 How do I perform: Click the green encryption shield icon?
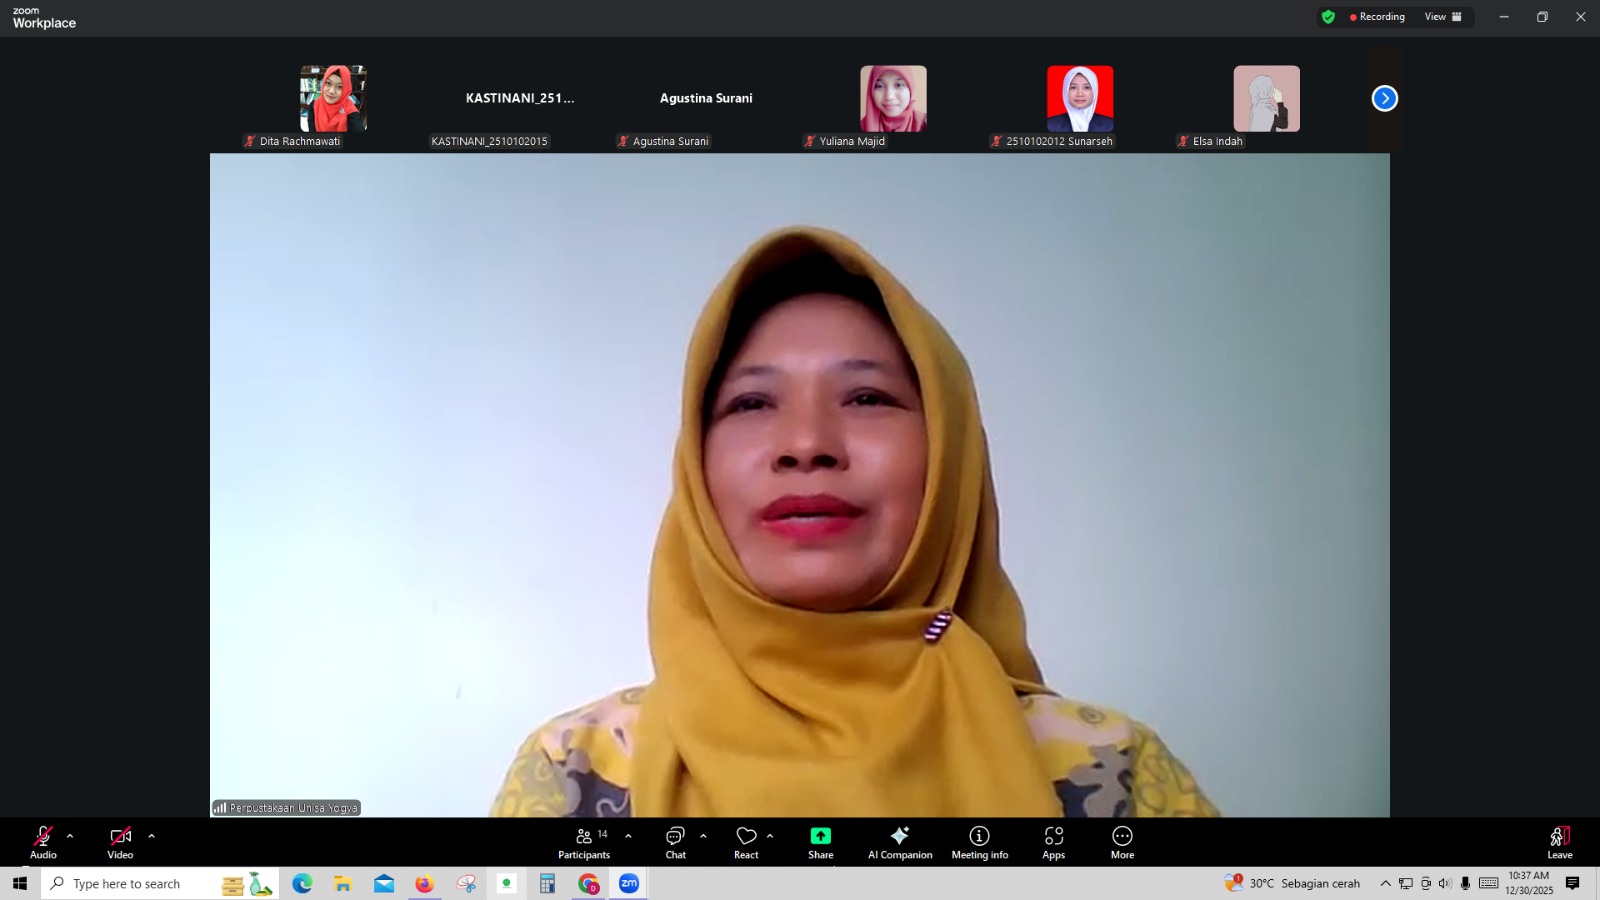click(1328, 17)
